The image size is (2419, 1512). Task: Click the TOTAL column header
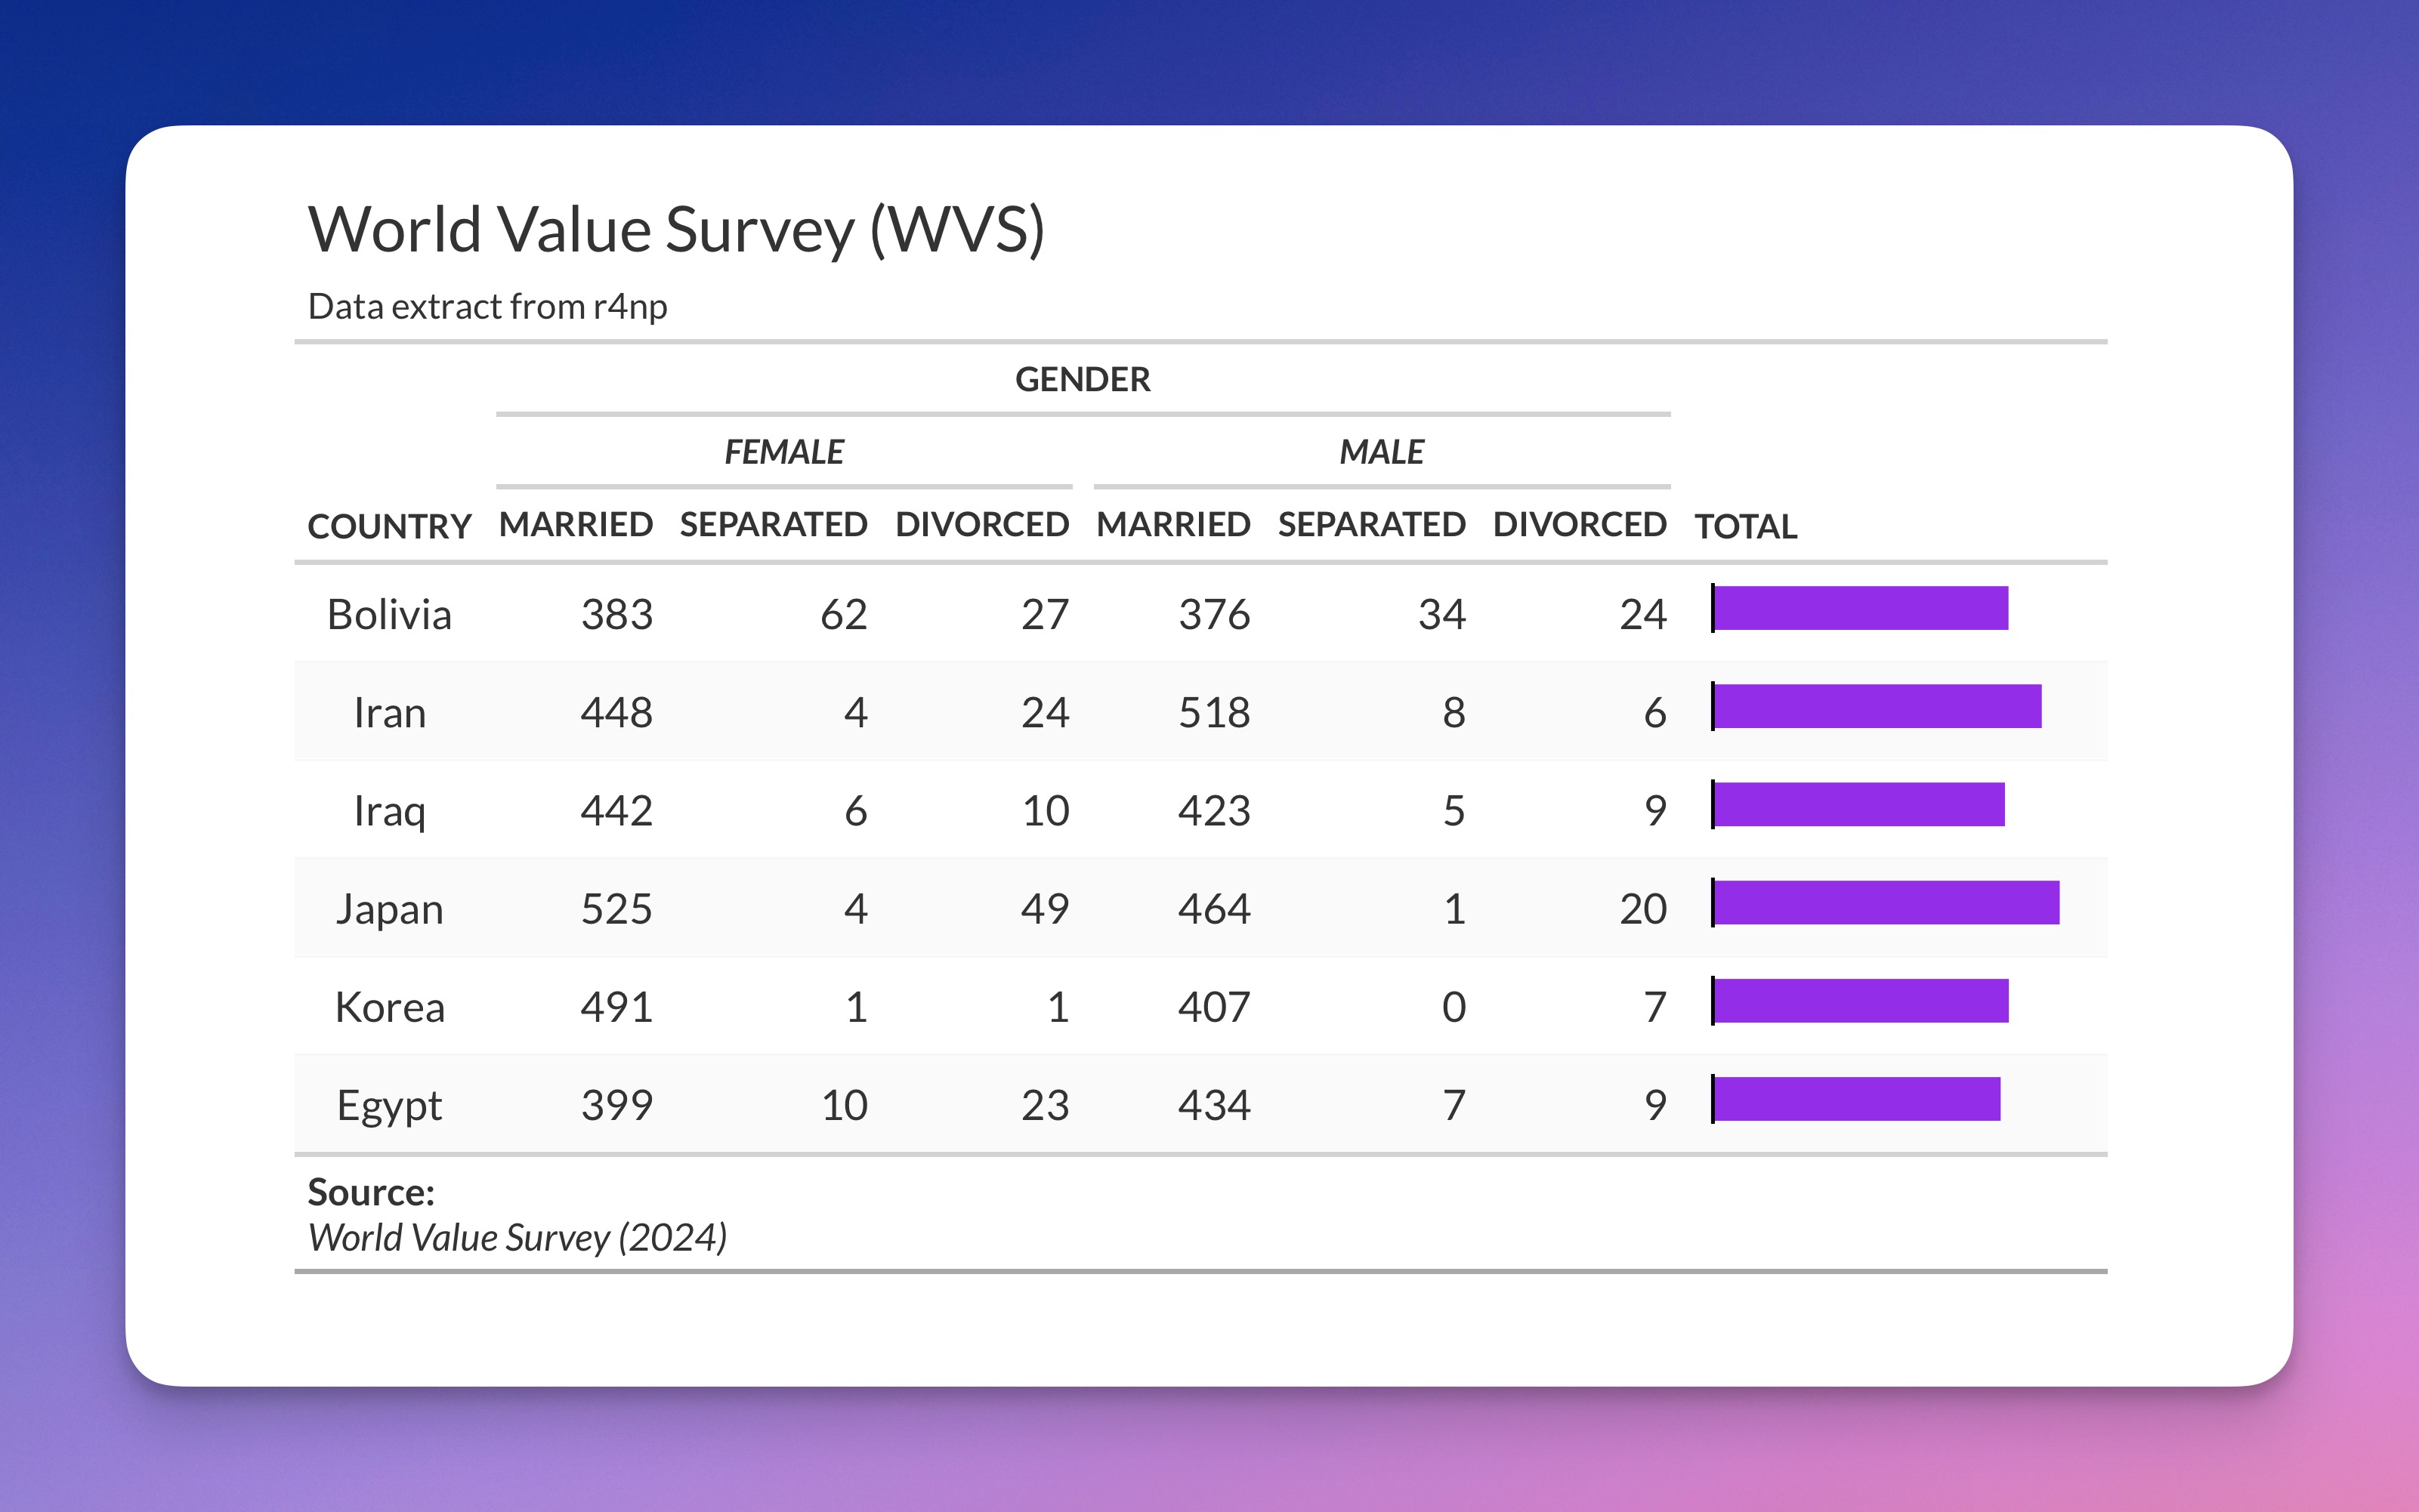pos(1746,526)
